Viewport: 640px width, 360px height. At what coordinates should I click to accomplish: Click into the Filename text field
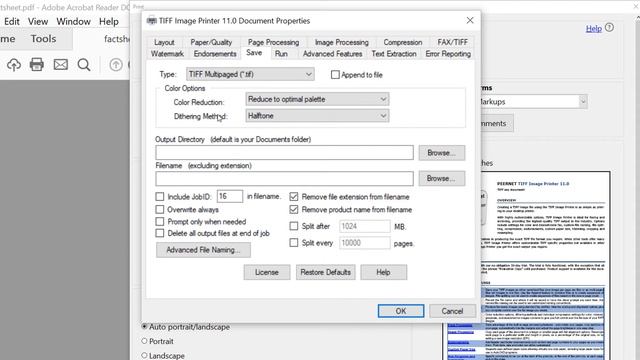pos(284,178)
